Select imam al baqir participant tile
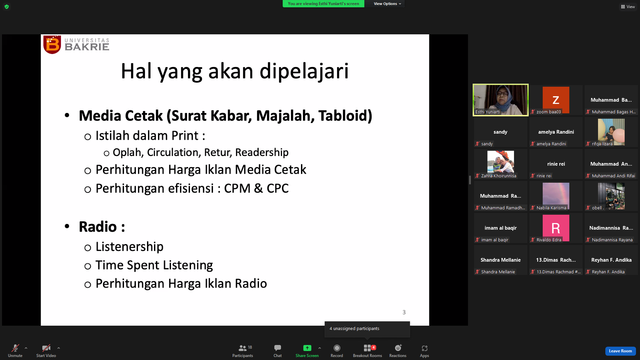Image resolution: width=640 pixels, height=360 pixels. coord(500,228)
